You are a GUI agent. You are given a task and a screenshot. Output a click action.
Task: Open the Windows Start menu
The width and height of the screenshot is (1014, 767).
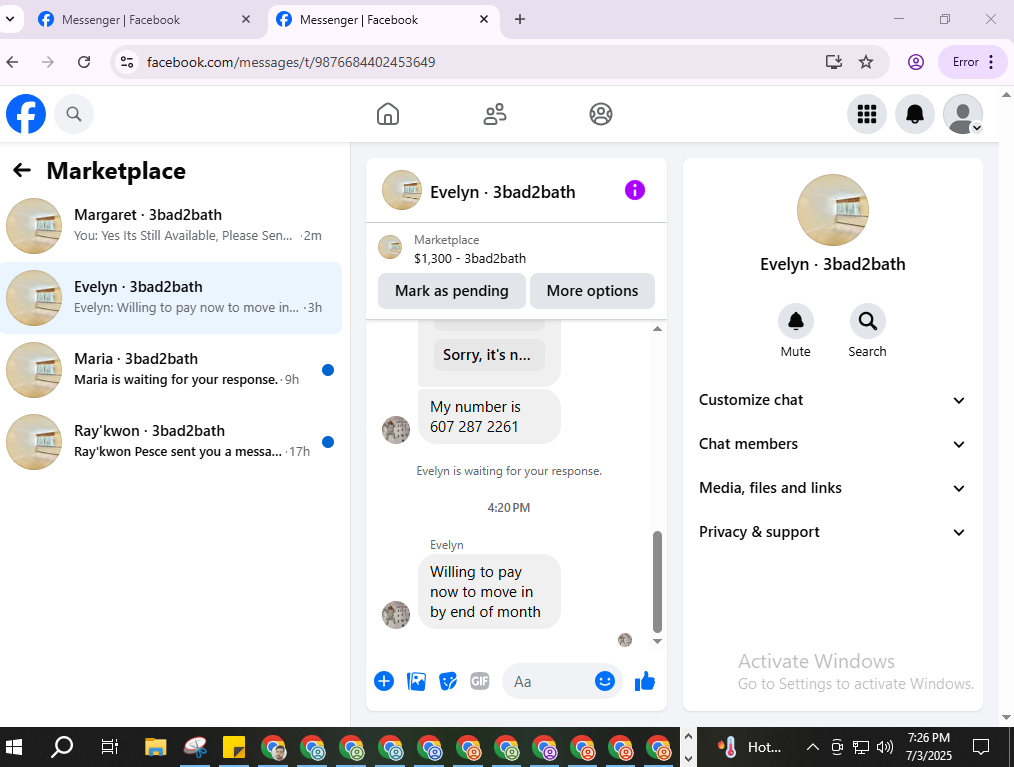point(14,748)
